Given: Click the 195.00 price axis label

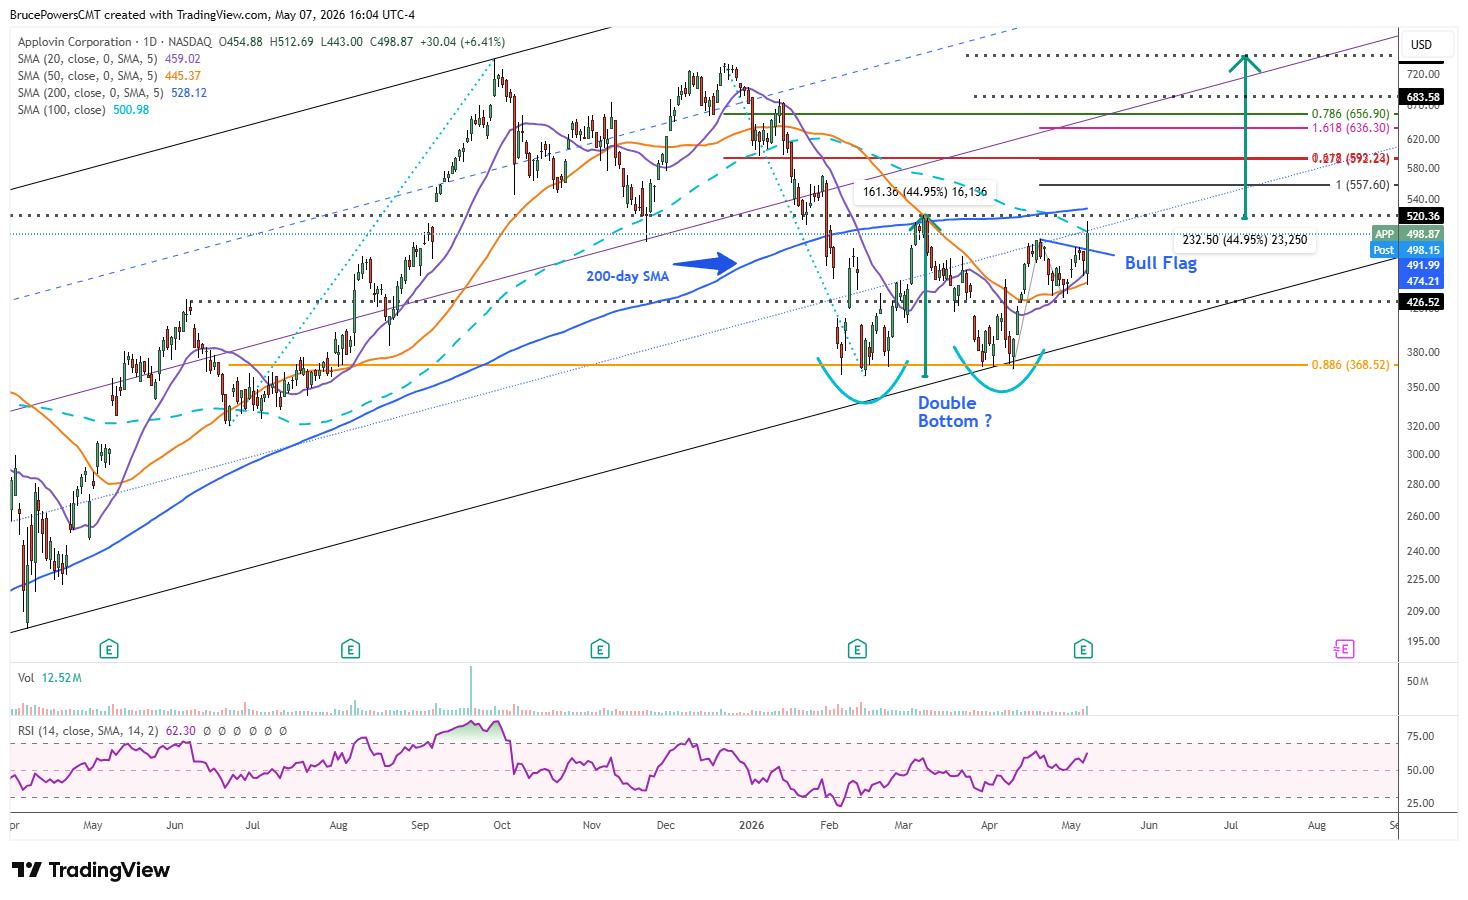Looking at the screenshot, I should click(x=1423, y=641).
